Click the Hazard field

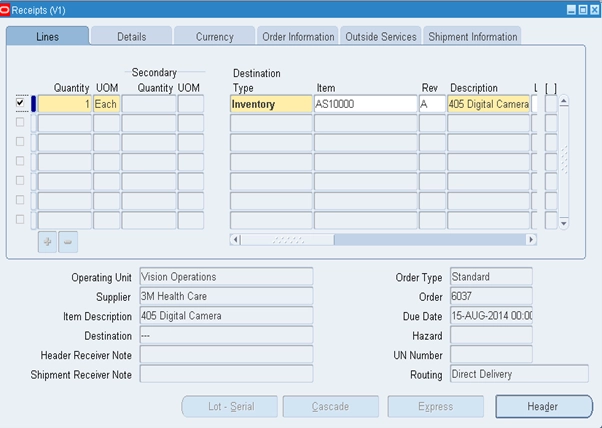[x=491, y=335]
